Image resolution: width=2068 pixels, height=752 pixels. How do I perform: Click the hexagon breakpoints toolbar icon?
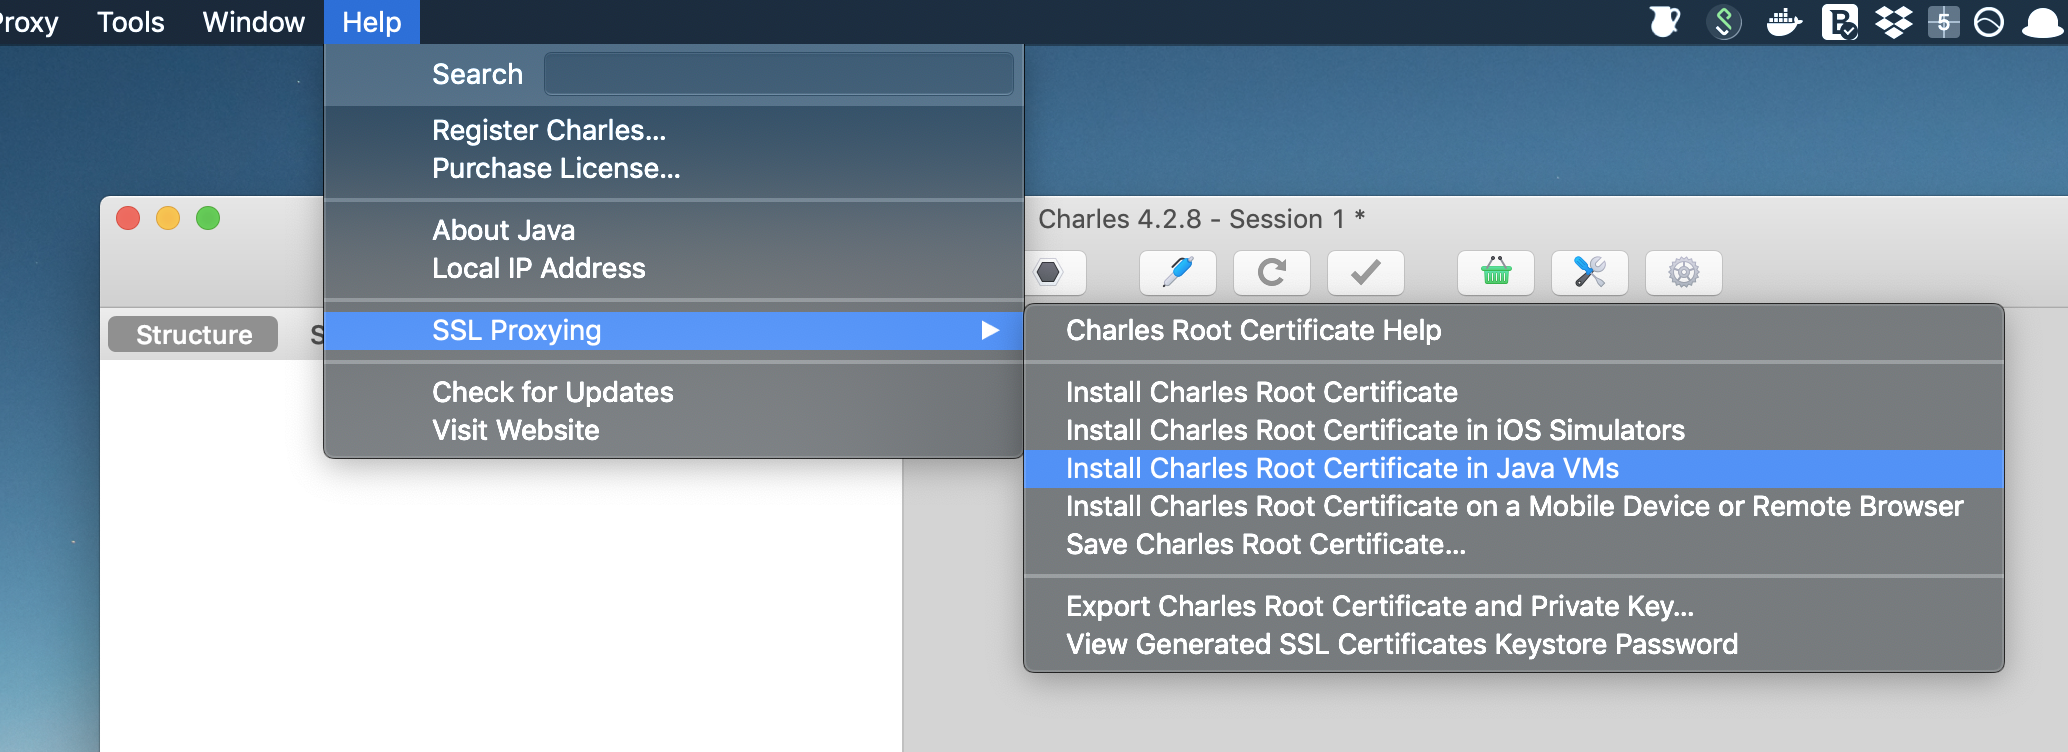[1050, 273]
